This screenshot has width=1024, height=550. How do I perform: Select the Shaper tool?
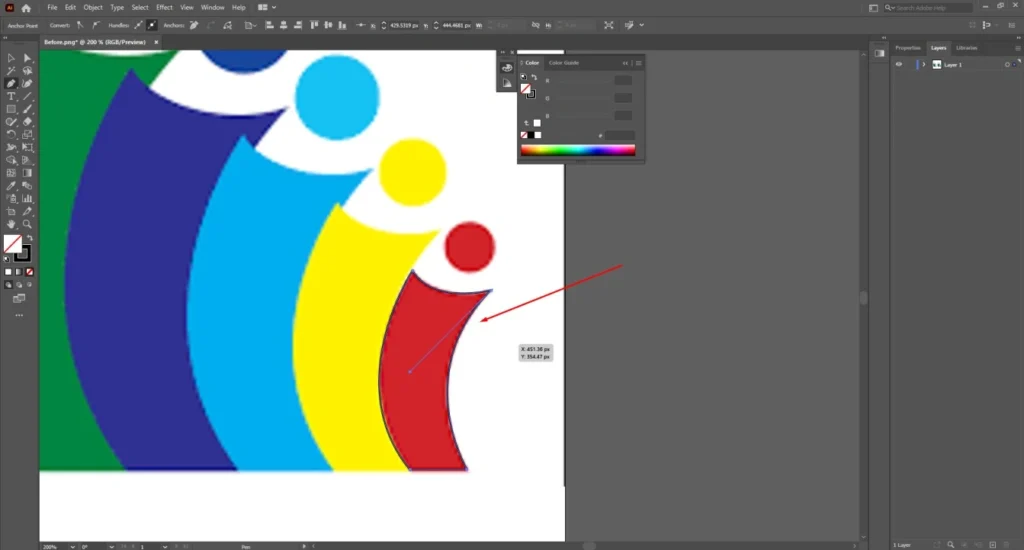click(x=11, y=122)
